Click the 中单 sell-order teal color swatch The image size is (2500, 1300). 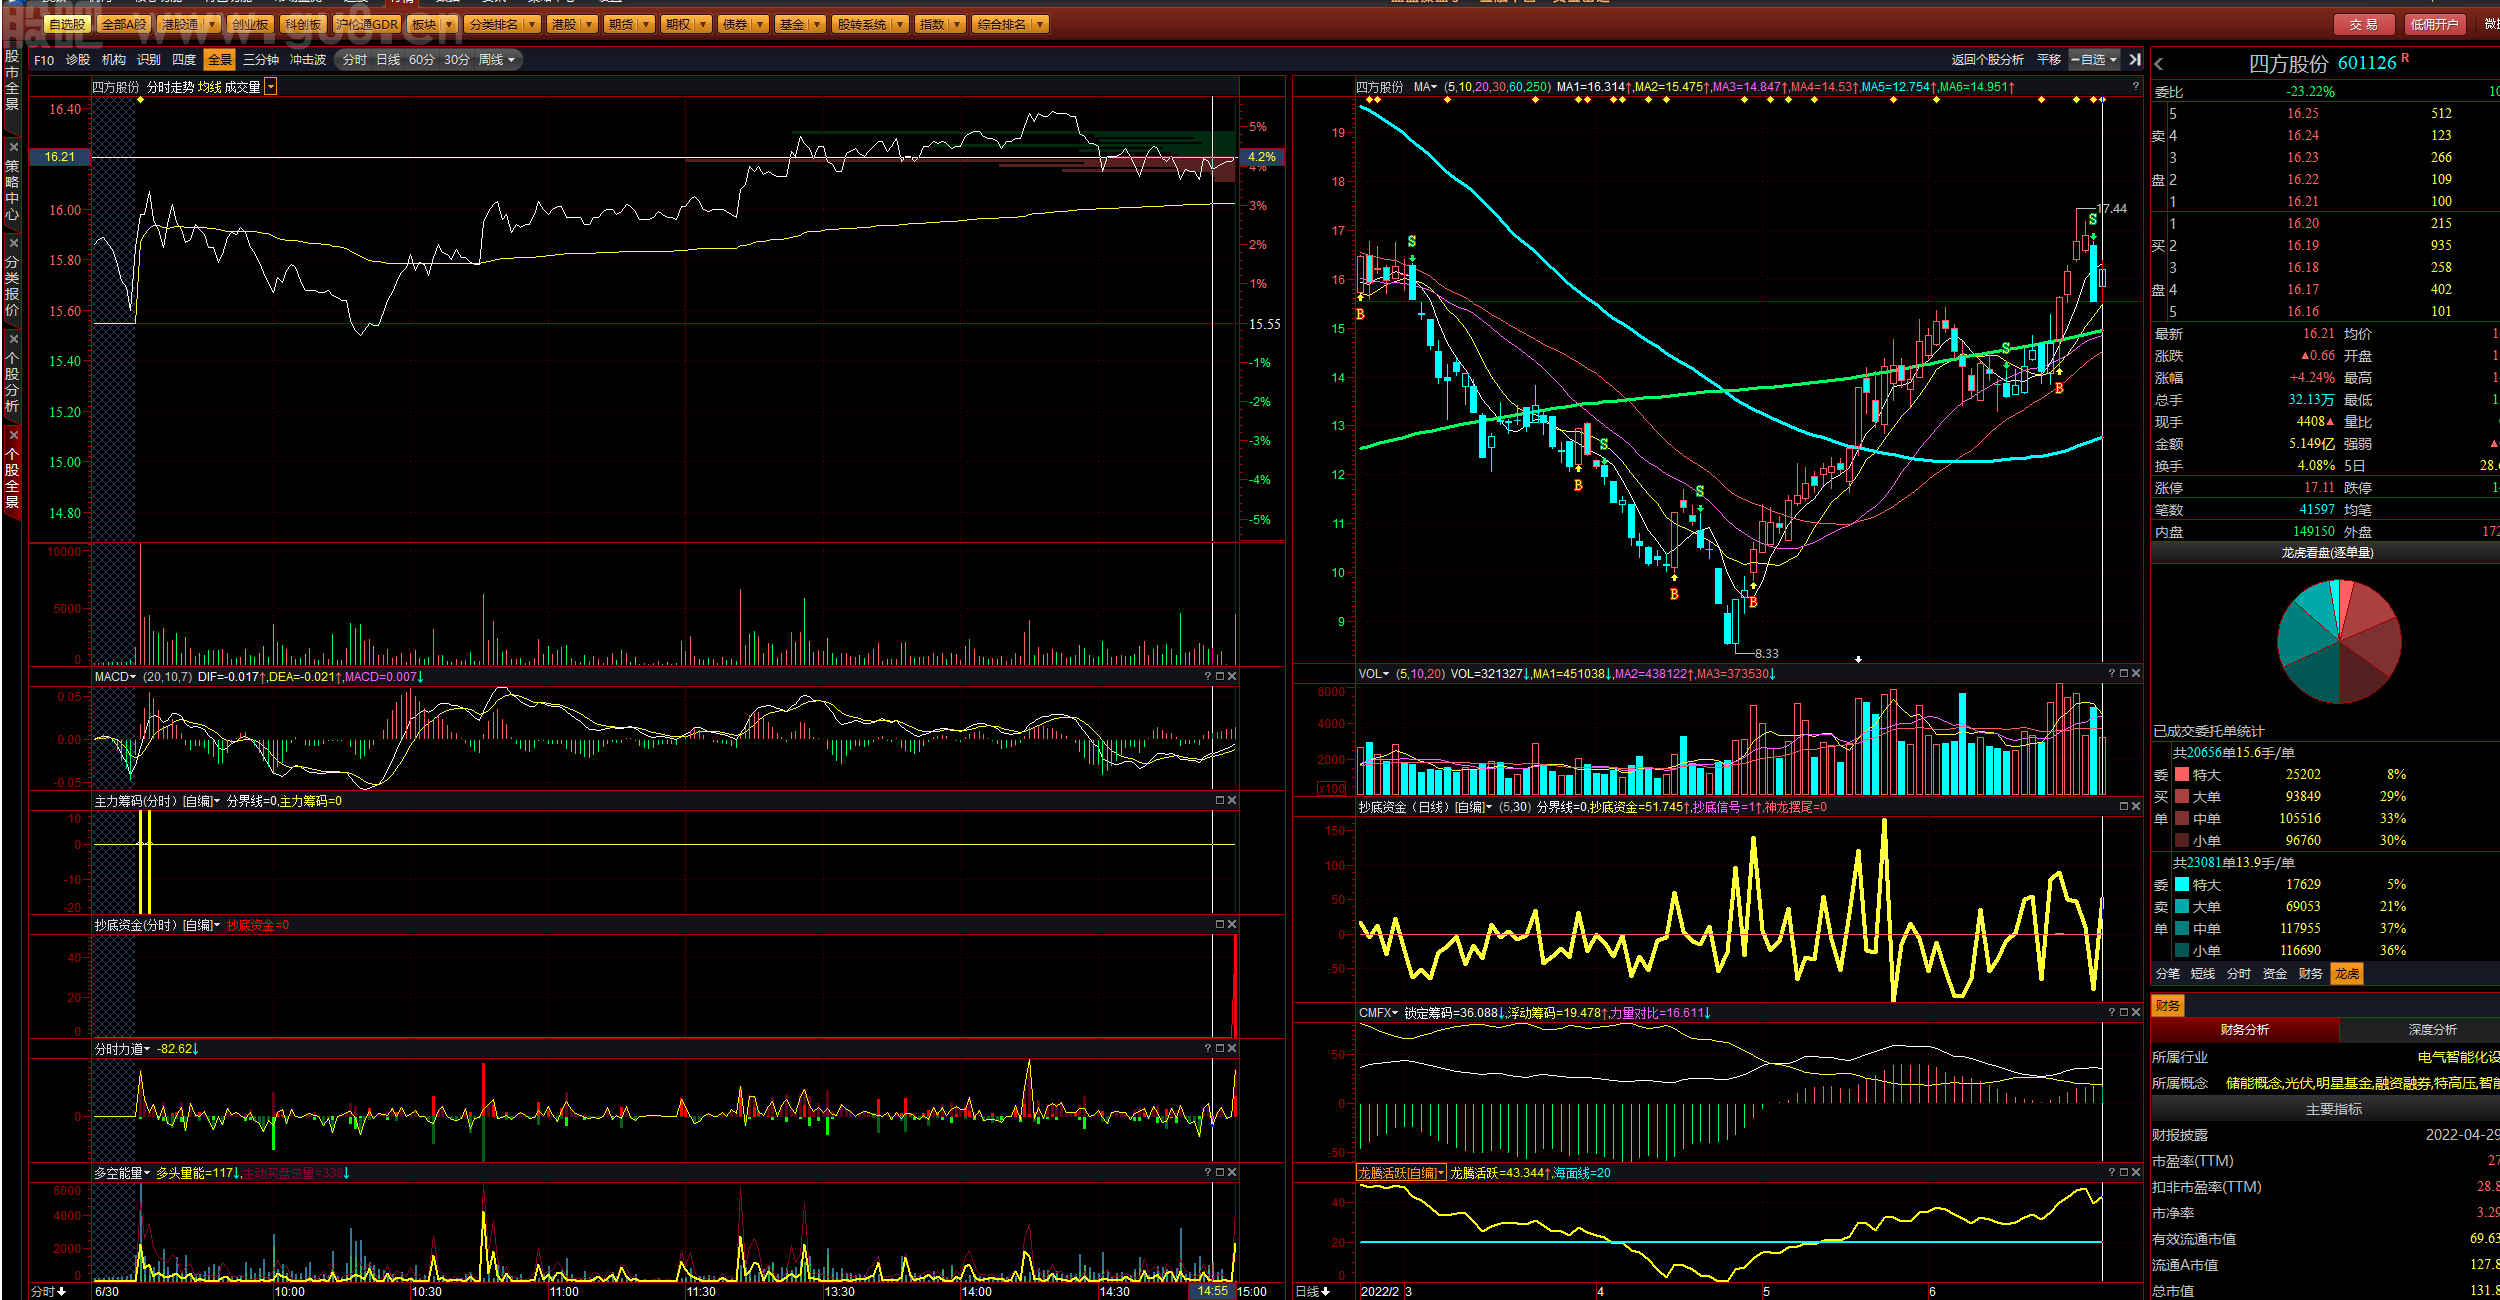(x=2182, y=929)
